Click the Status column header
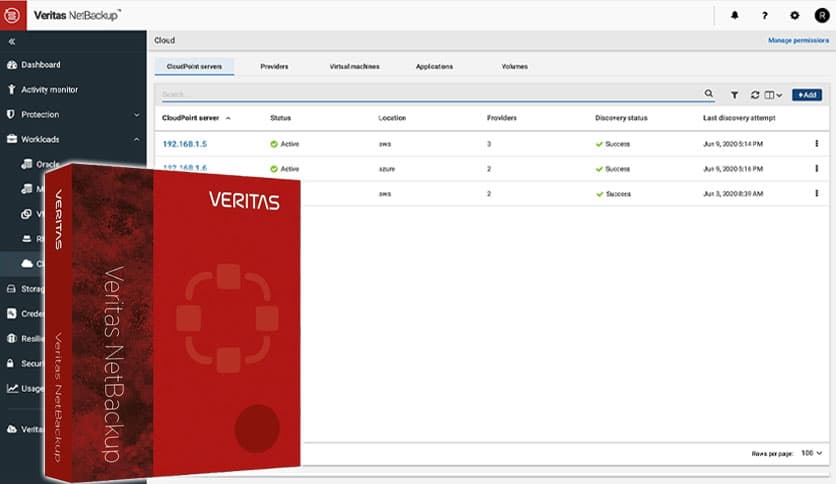This screenshot has height=484, width=836. click(280, 118)
